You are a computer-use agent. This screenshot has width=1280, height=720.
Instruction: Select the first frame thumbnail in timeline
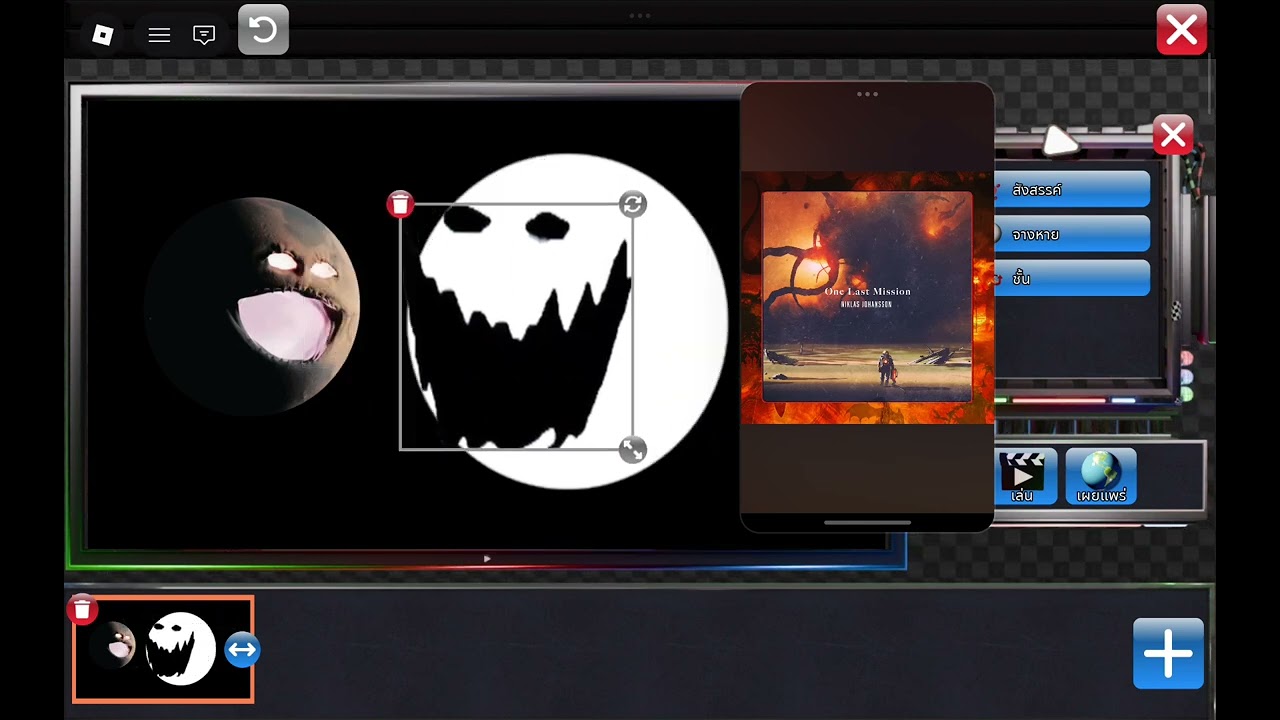163,649
